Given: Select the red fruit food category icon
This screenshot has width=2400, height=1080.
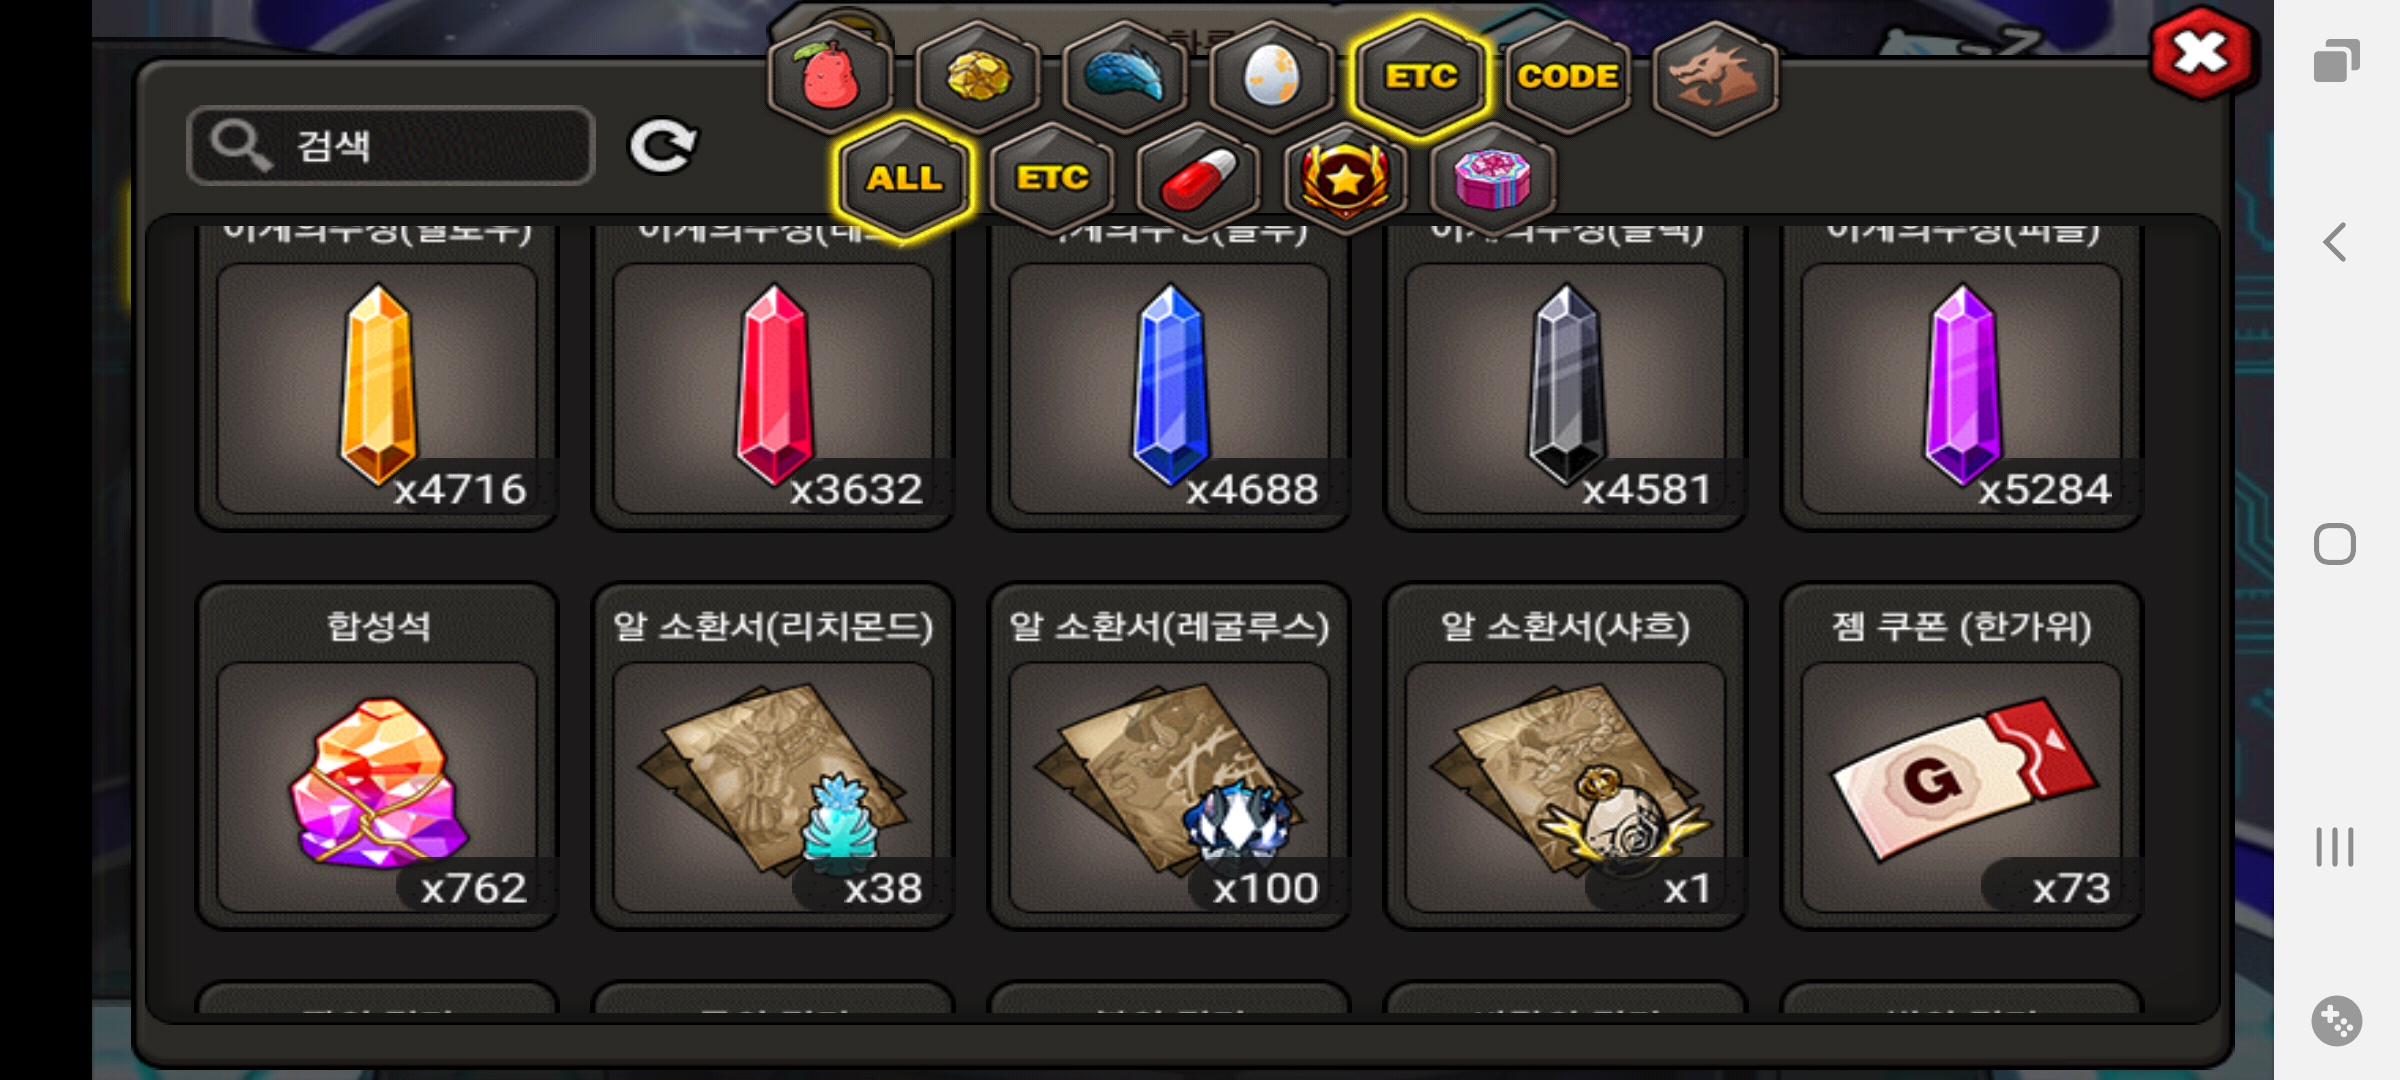Looking at the screenshot, I should (x=830, y=76).
